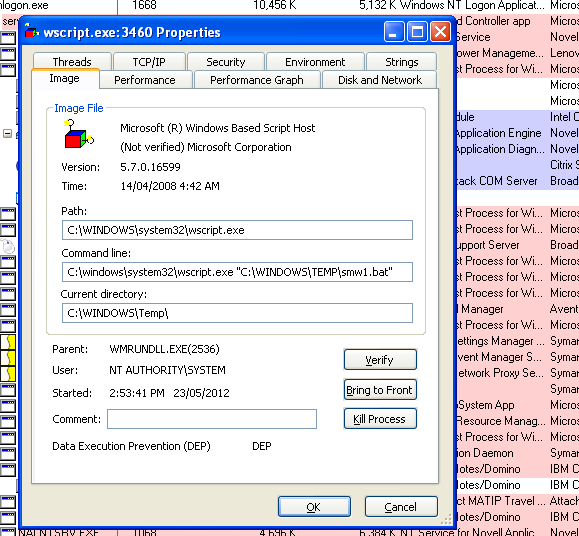
Task: Click the 1668 PID cell in Process Explorer
Action: click(x=144, y=5)
